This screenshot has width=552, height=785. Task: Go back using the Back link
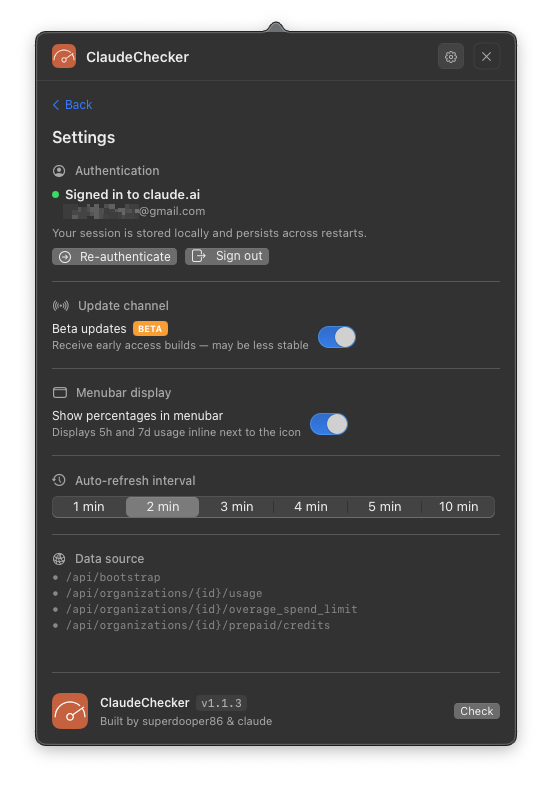coord(73,105)
